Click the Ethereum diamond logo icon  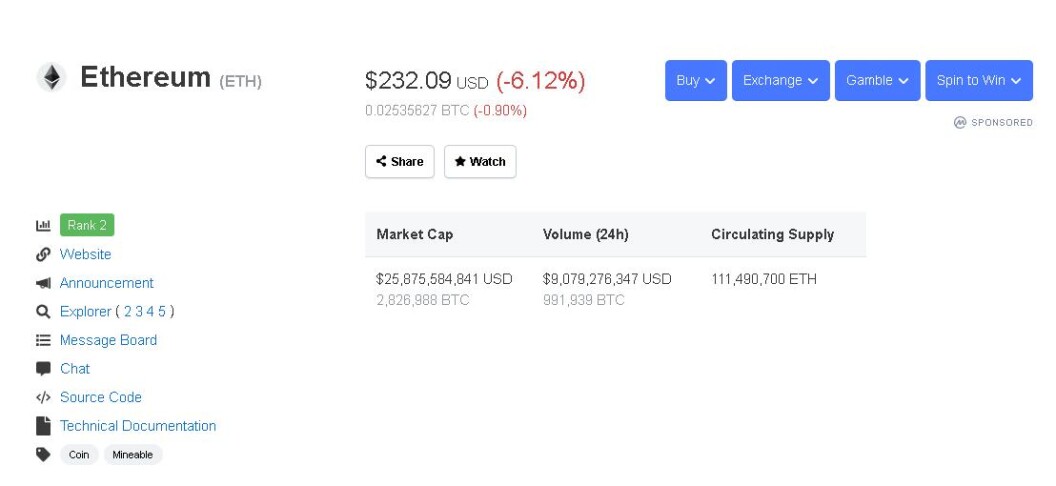tap(51, 77)
